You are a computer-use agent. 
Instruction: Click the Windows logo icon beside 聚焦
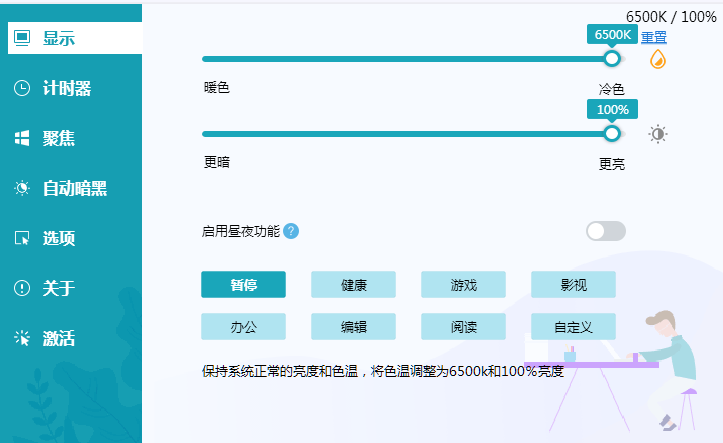click(21, 139)
